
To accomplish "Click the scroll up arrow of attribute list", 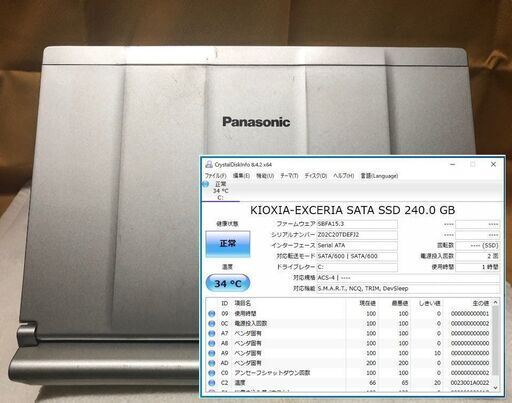I will 496,302.
